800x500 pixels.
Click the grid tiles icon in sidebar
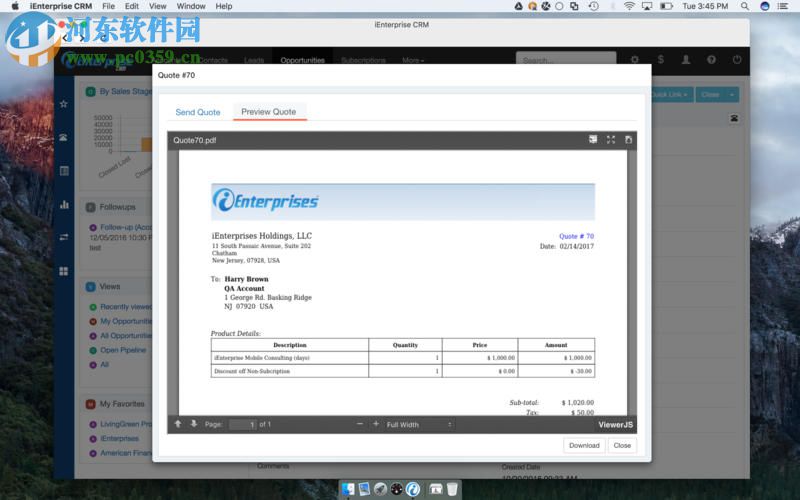click(x=64, y=271)
